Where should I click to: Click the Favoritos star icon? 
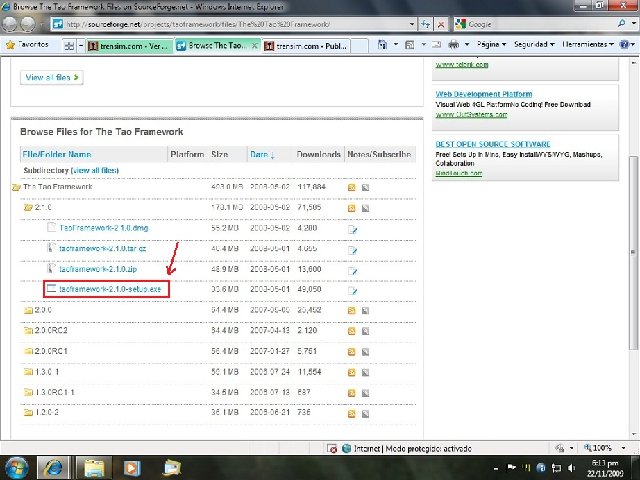click(x=11, y=45)
